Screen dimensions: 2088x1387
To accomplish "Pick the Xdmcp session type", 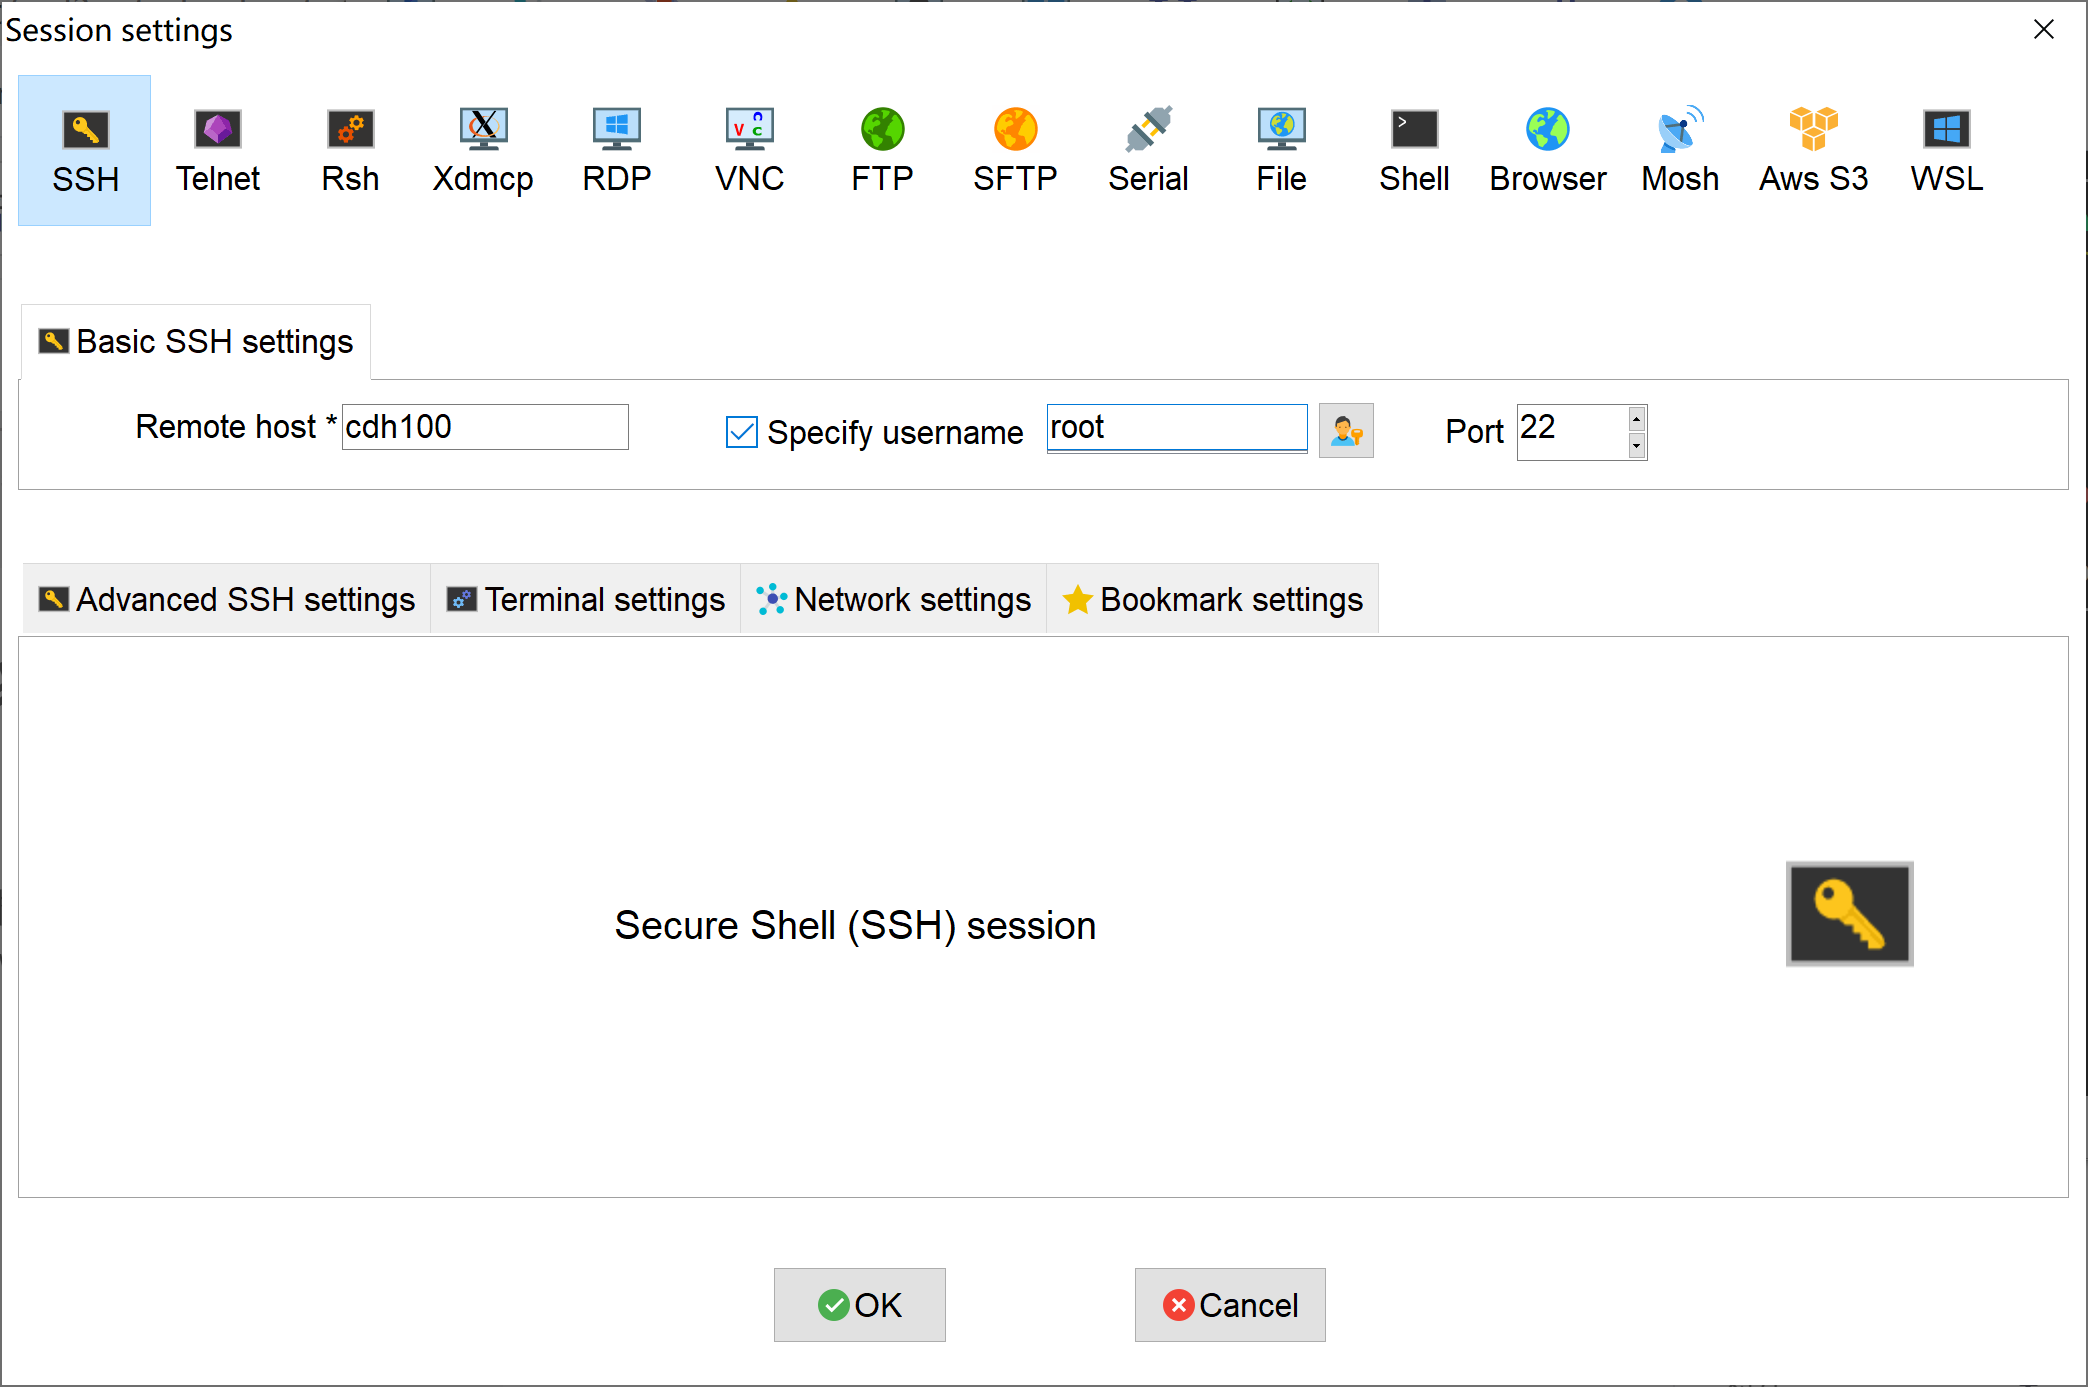I will pos(483,150).
